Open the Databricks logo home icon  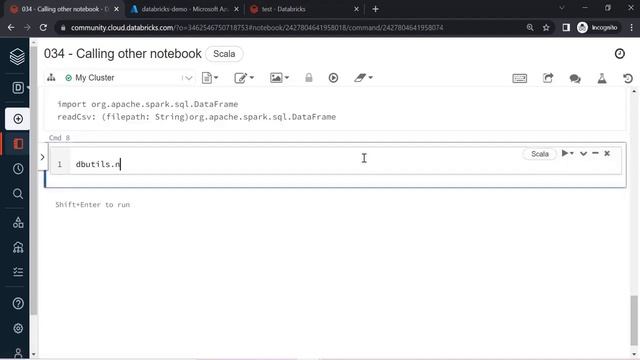[x=17, y=56]
